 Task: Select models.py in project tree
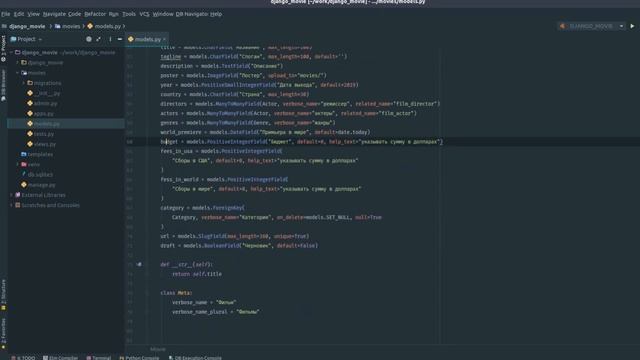click(x=47, y=124)
